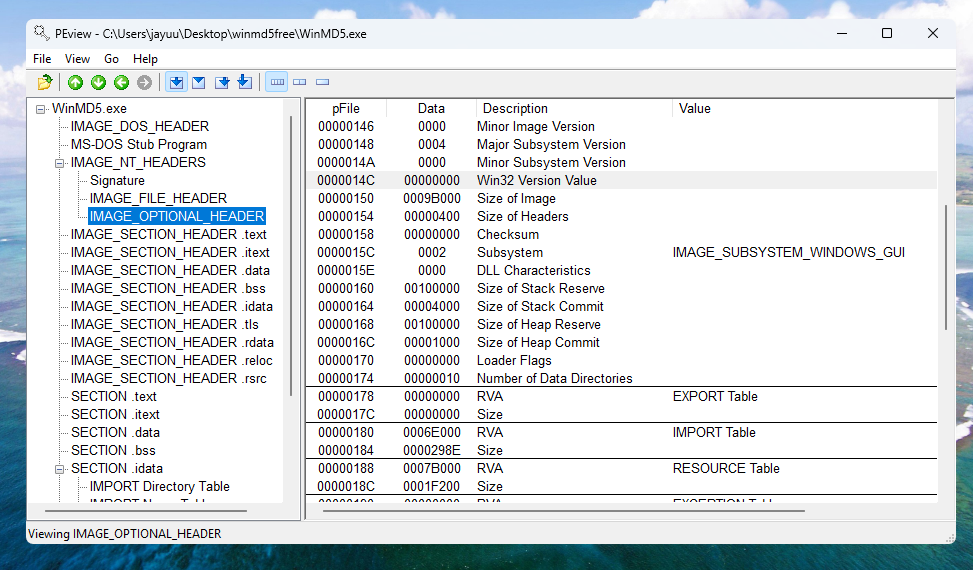
Task: Click the Loader Flags row
Action: (621, 360)
